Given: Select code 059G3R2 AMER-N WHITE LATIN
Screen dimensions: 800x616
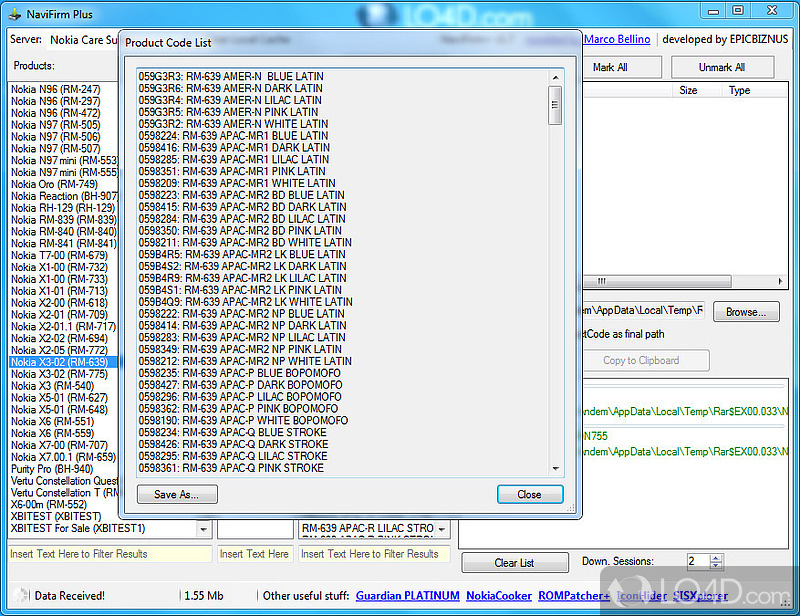Looking at the screenshot, I should pyautogui.click(x=233, y=124).
